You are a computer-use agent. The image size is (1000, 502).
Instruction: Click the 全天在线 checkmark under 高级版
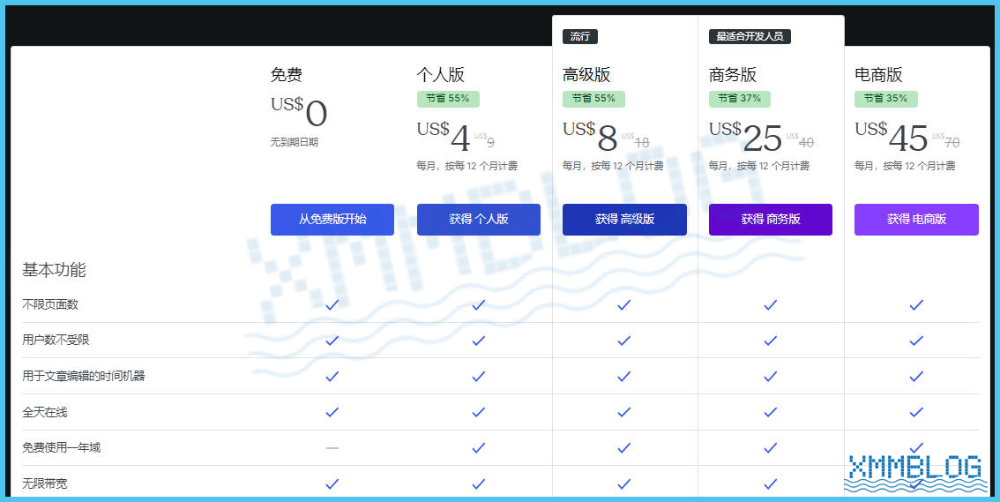(624, 412)
